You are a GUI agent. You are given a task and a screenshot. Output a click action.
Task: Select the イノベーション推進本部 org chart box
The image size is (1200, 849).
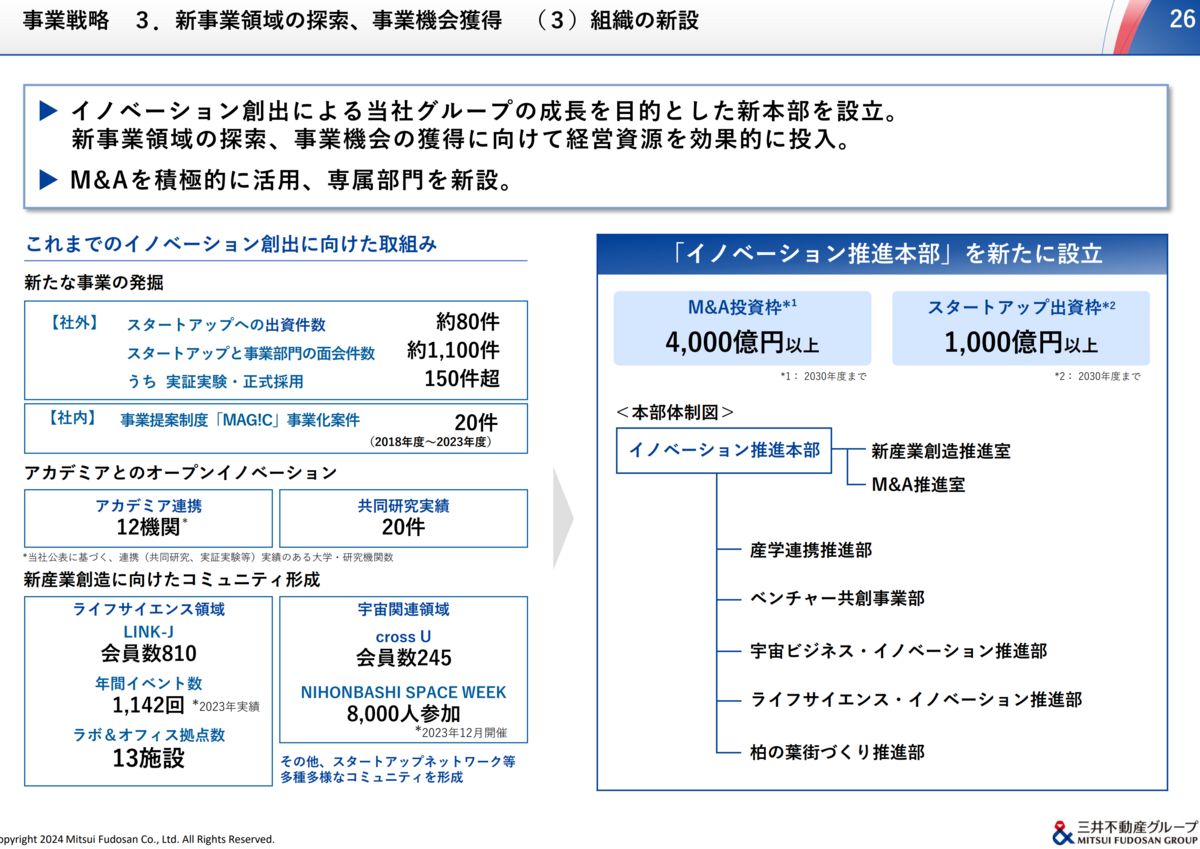[724, 451]
